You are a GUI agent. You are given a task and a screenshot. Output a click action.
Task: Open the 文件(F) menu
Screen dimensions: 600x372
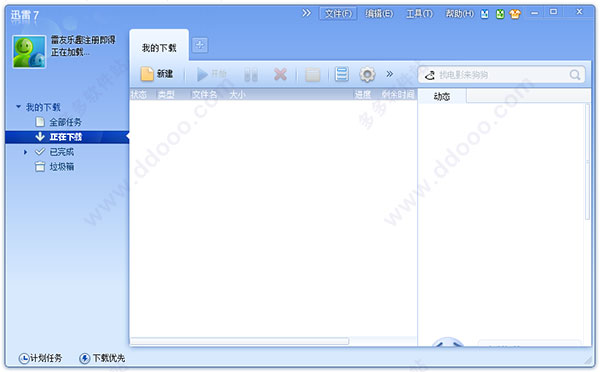point(338,14)
